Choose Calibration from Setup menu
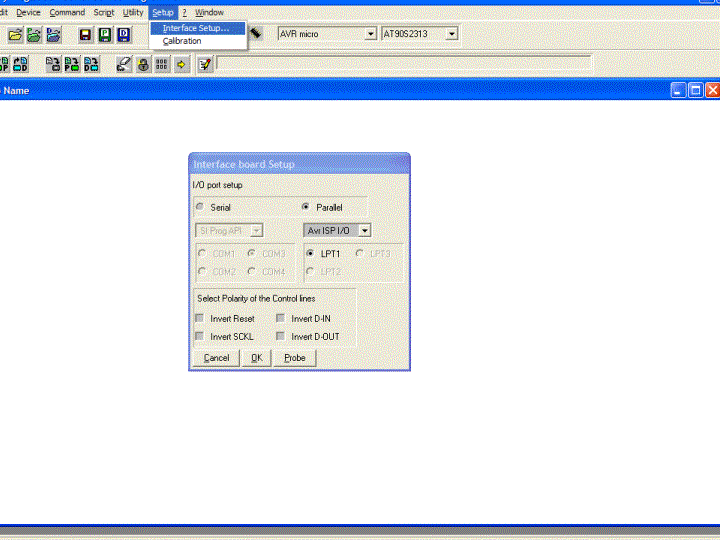The image size is (720, 540). pyautogui.click(x=198, y=41)
